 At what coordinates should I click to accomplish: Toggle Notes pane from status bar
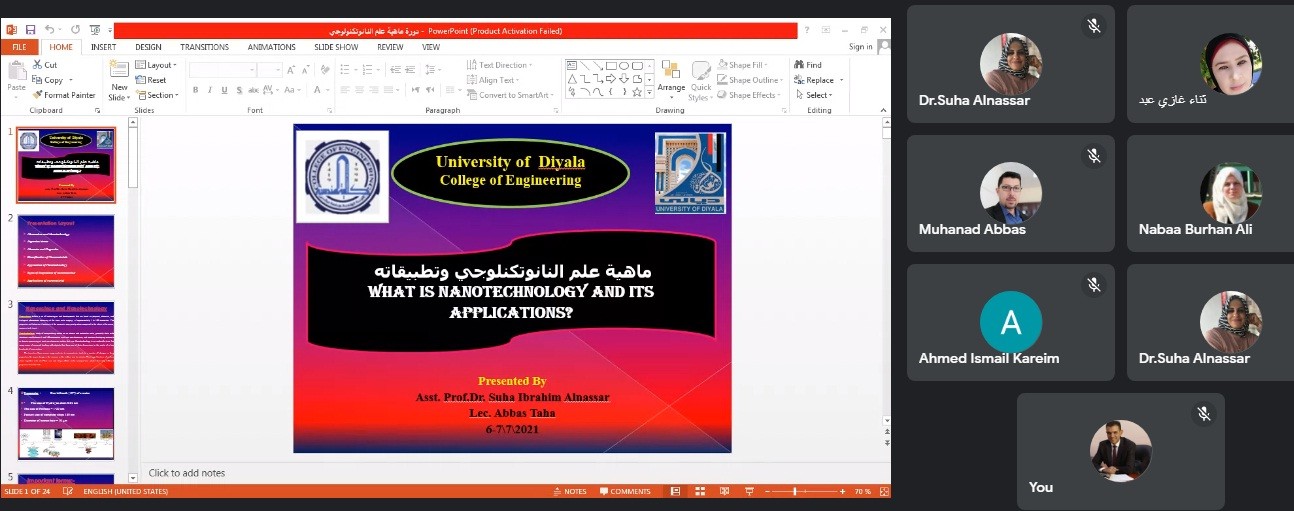[x=570, y=491]
